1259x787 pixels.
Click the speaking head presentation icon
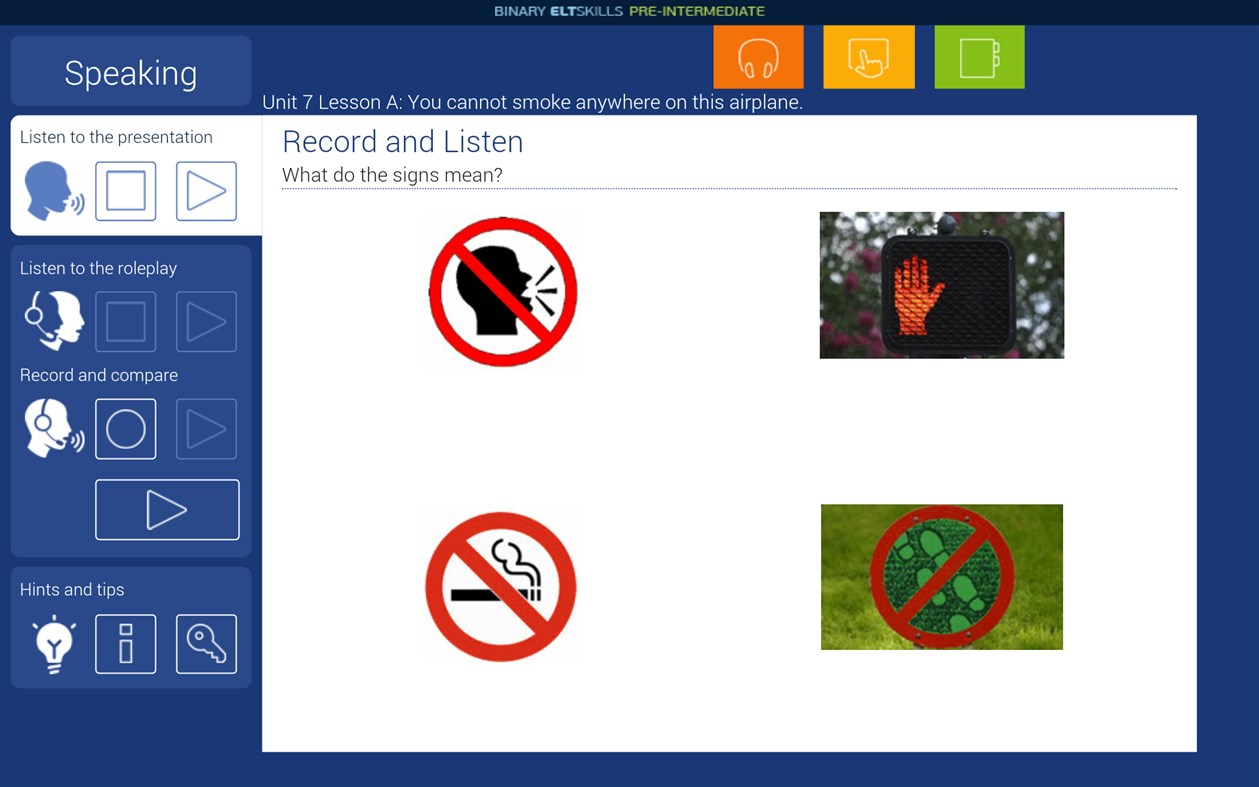point(54,191)
